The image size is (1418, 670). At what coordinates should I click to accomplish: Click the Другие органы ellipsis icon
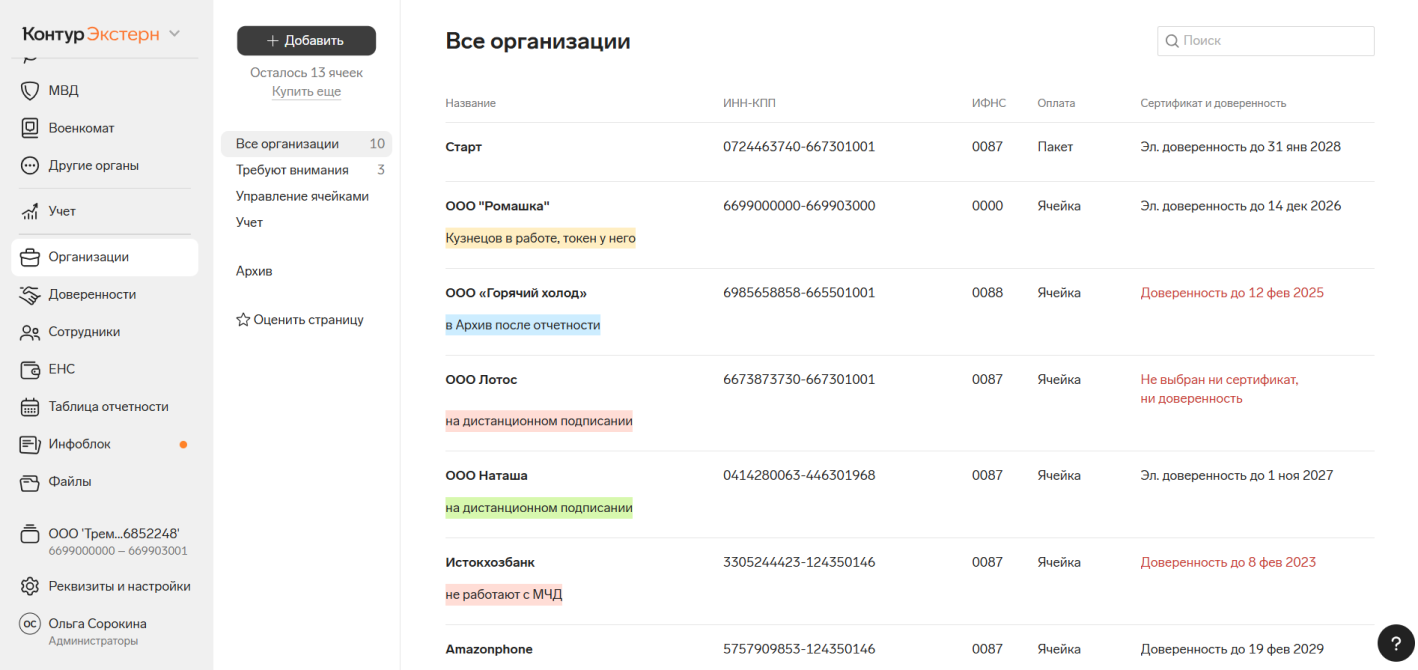(30, 166)
